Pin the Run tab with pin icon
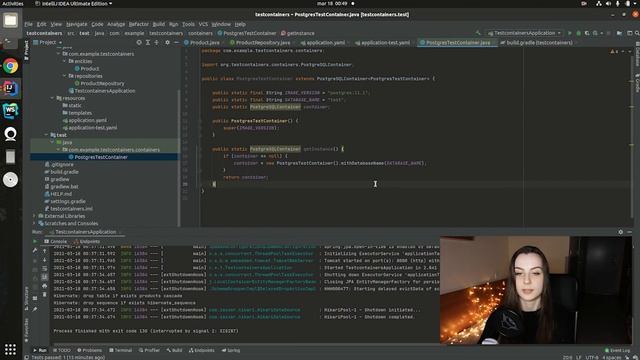This screenshot has height=360, width=640. 35,309
